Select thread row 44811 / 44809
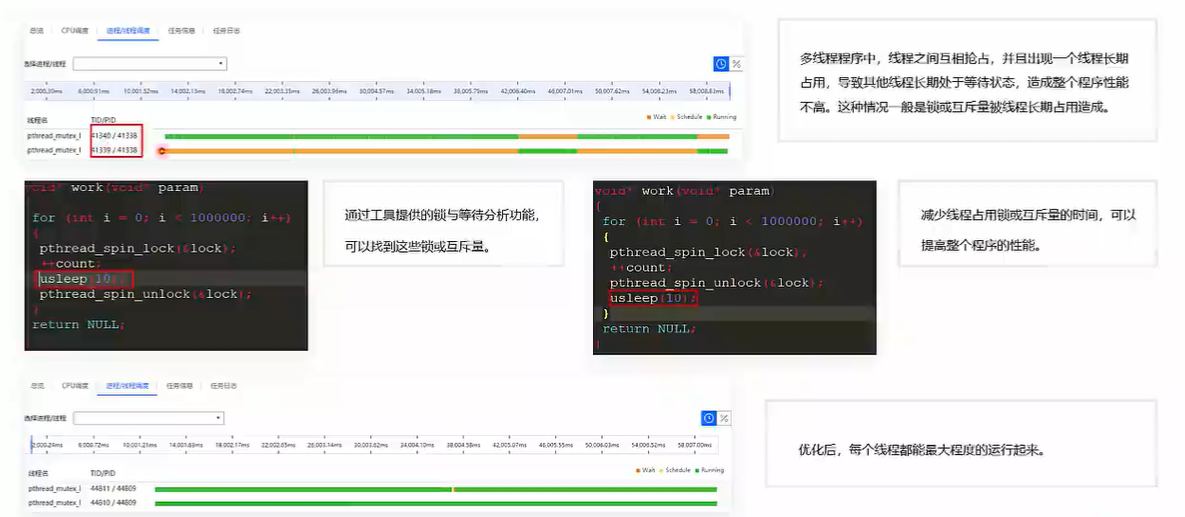 point(373,489)
